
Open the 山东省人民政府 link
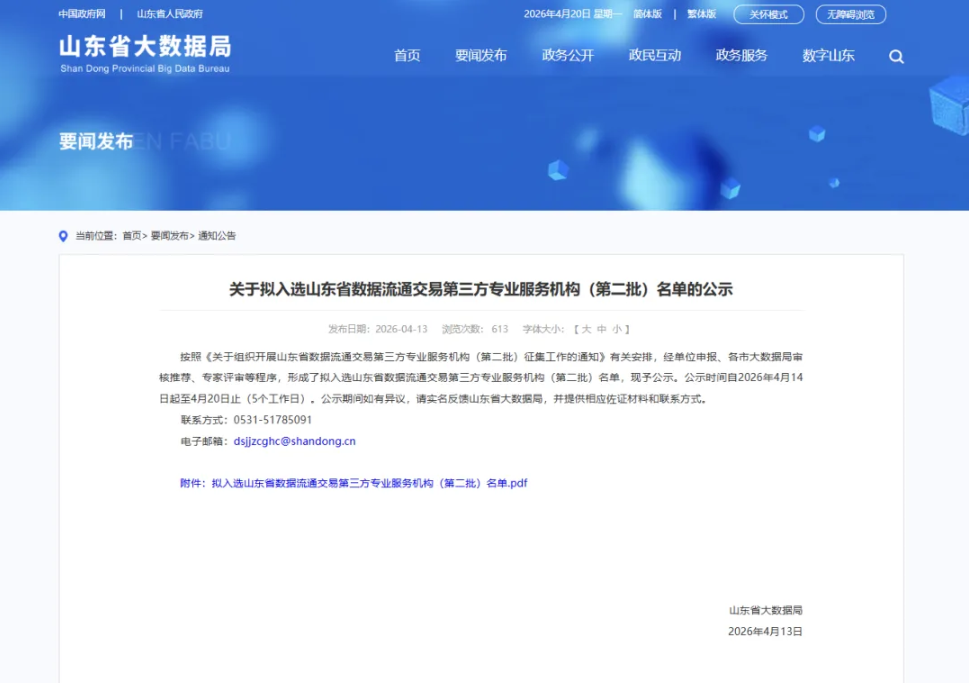click(x=170, y=14)
